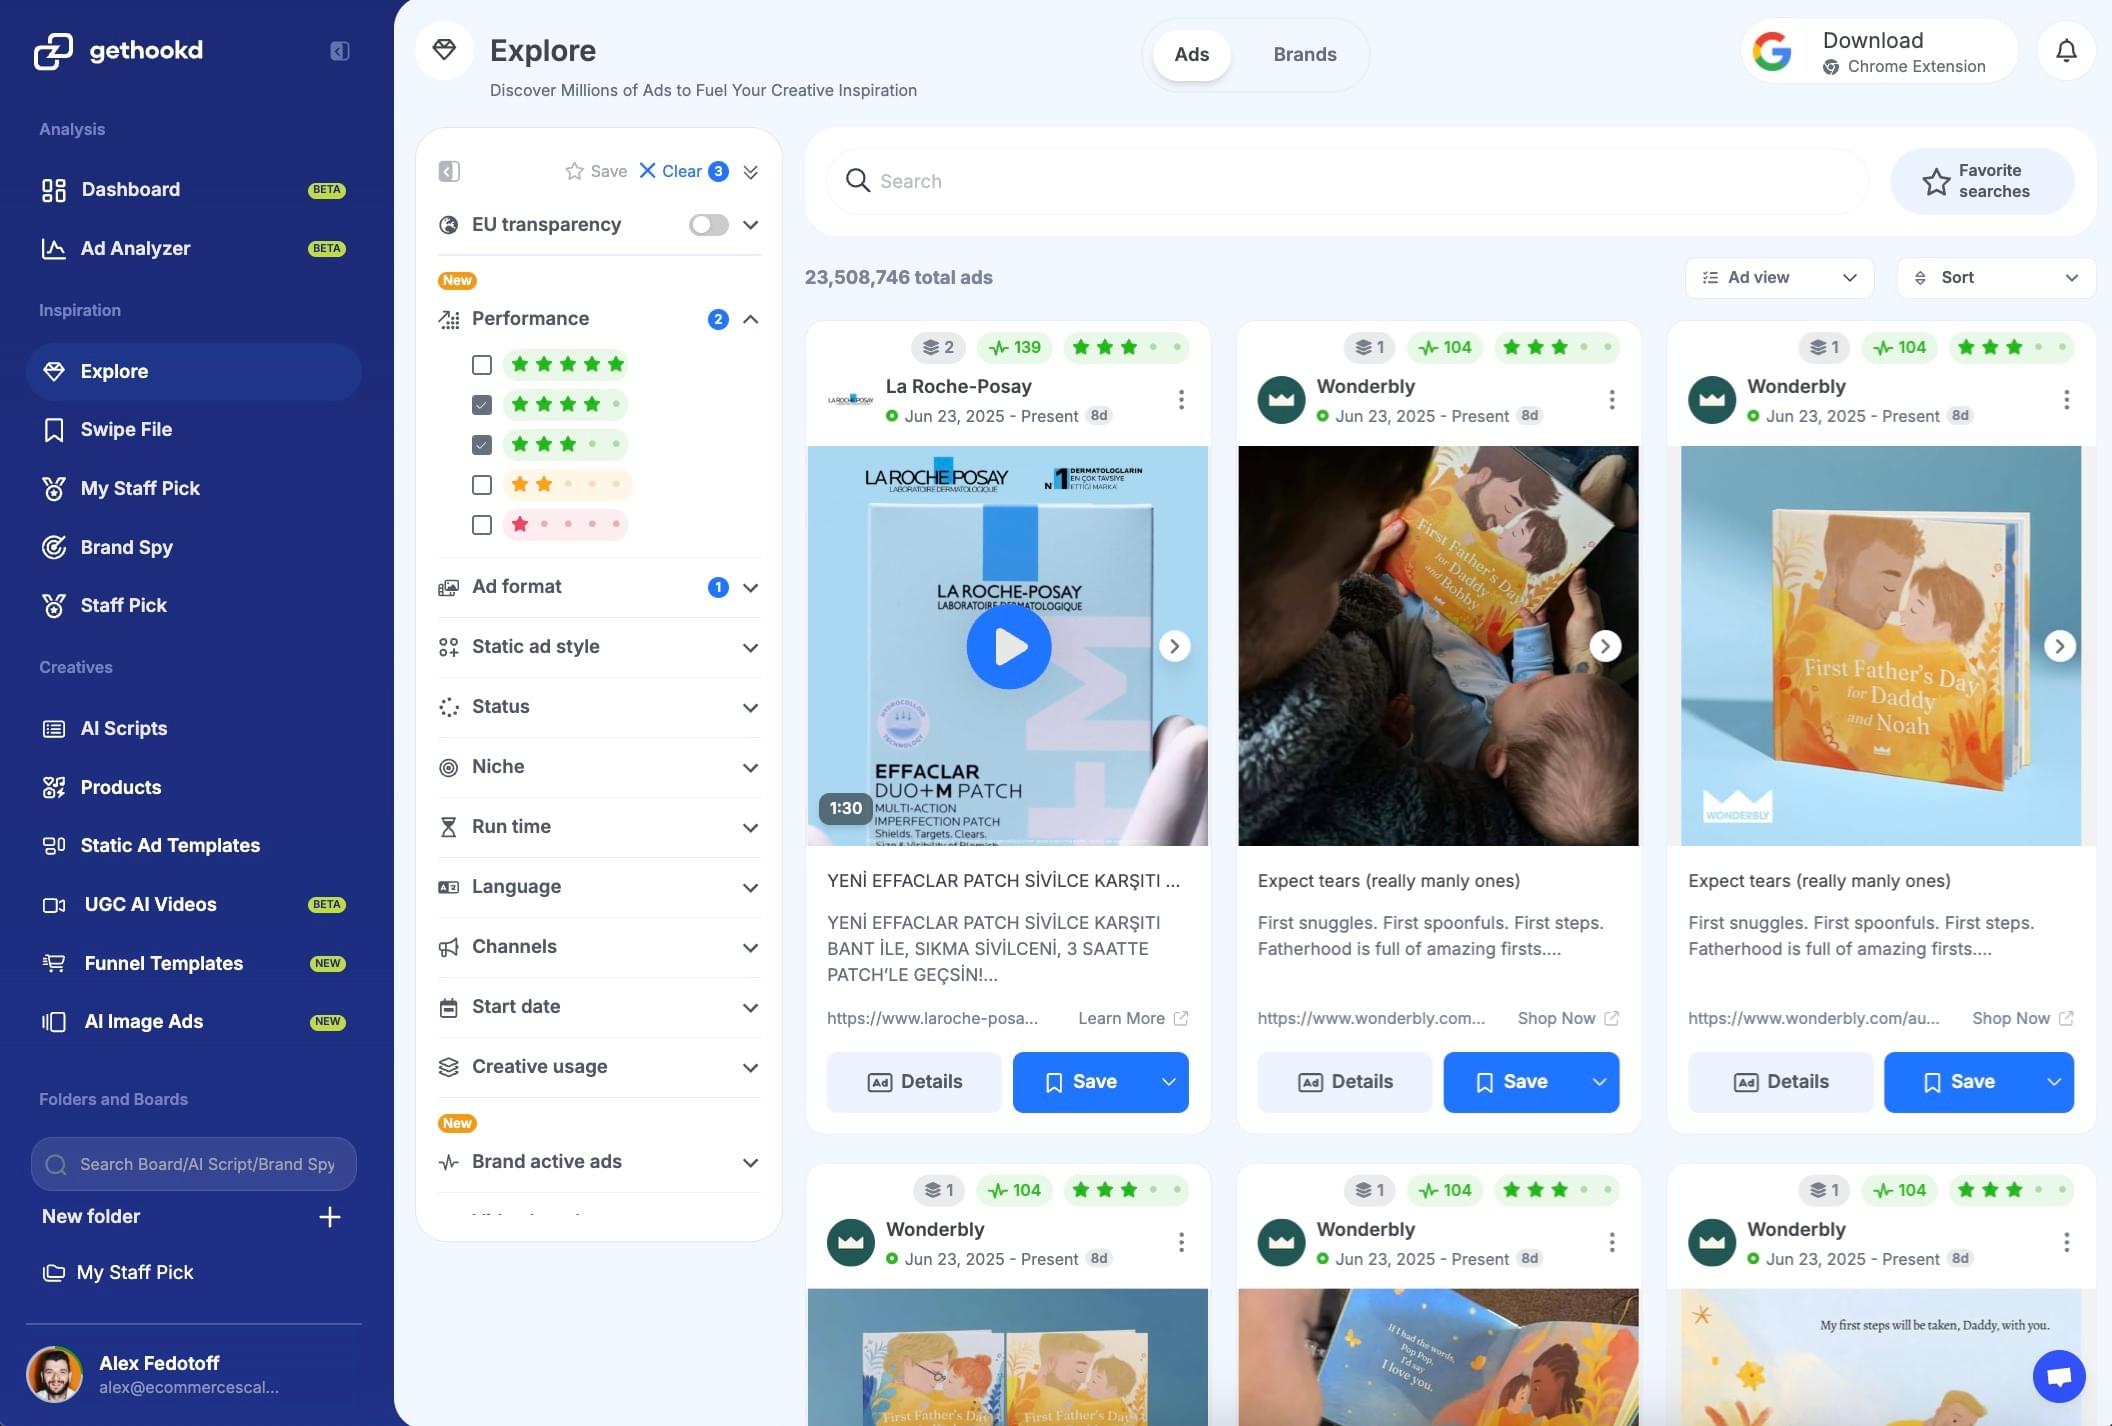
Task: Check the two-star performance checkbox
Action: point(482,485)
